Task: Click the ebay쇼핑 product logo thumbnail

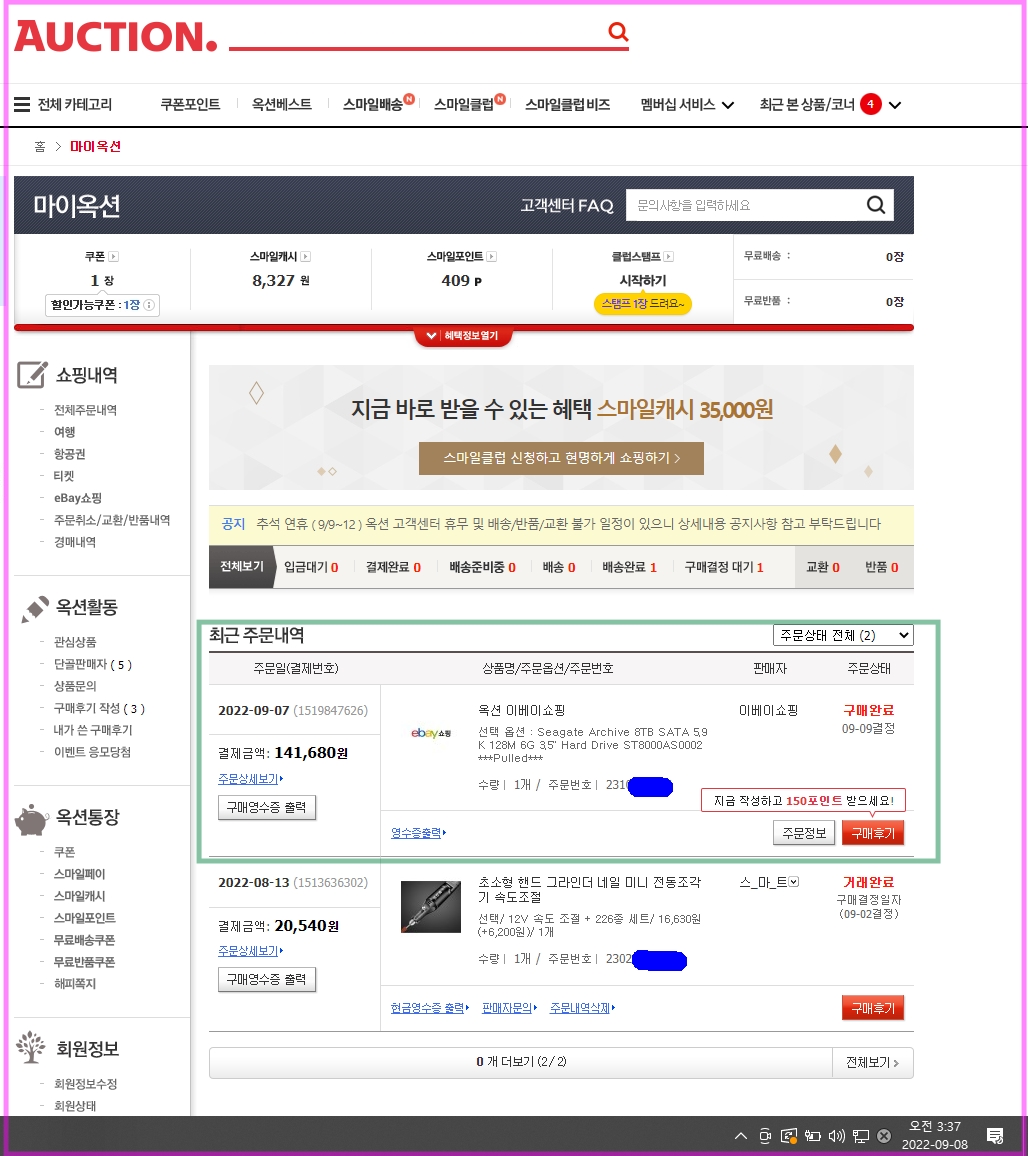Action: (x=431, y=733)
